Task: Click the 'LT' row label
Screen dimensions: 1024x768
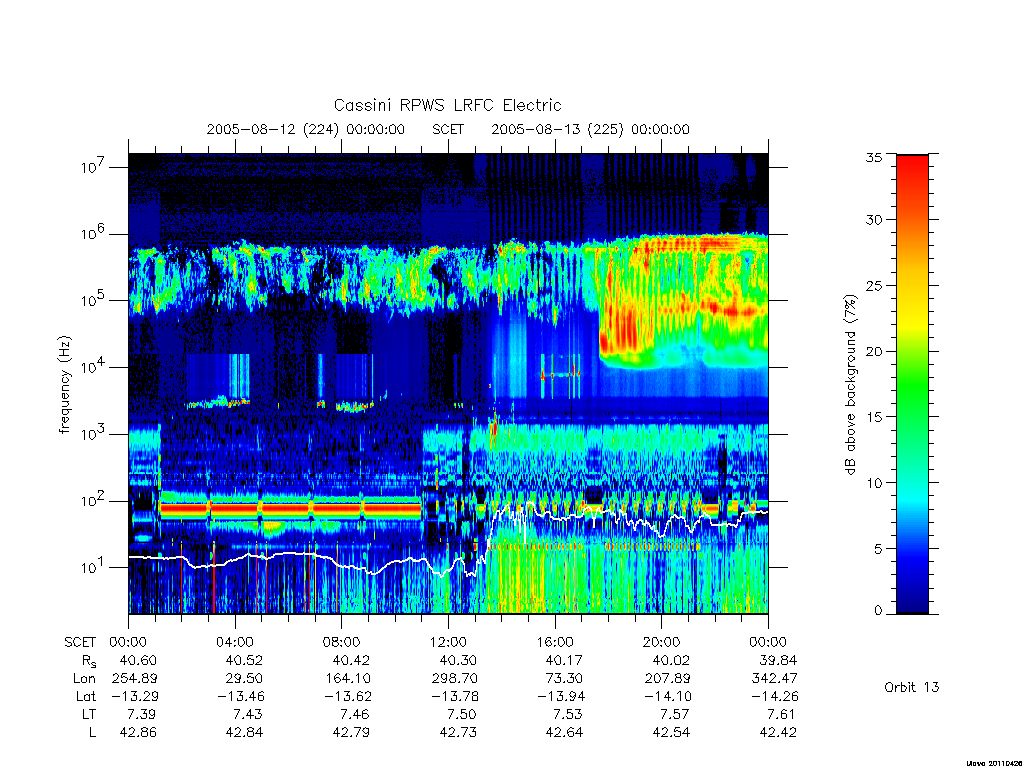Action: 89,714
